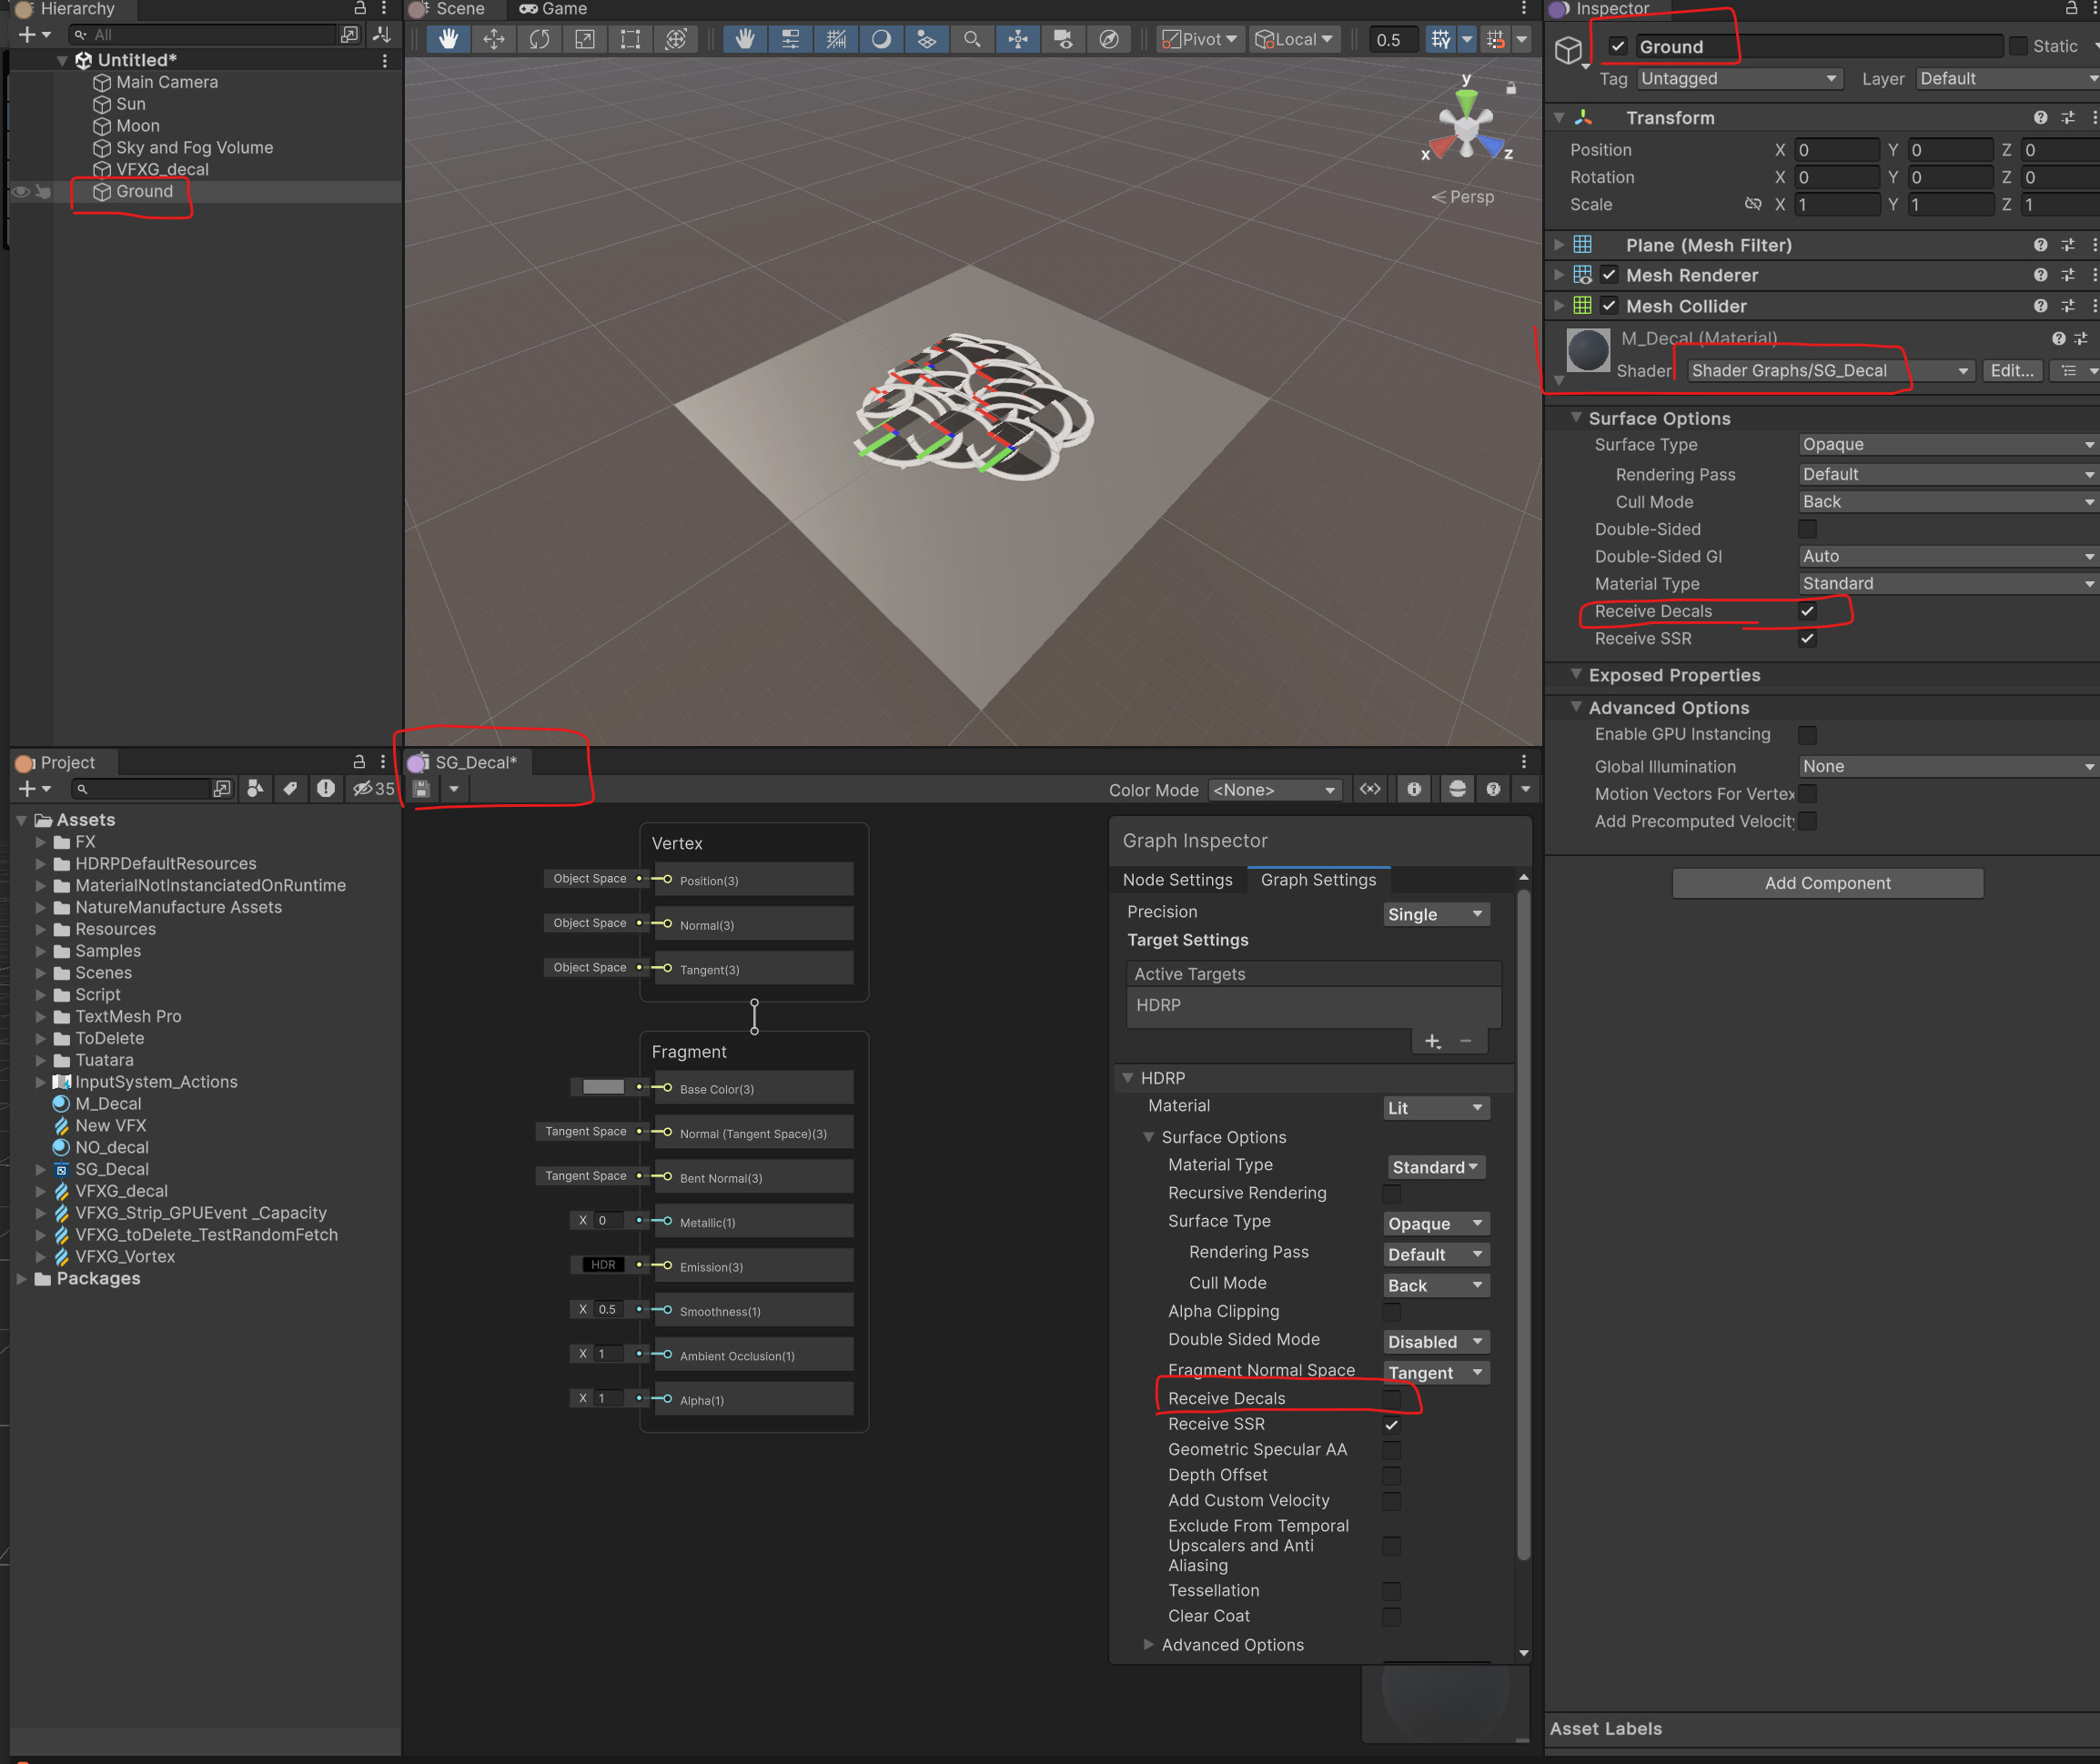Select the Rotate tool
This screenshot has height=1764, width=2100.
(x=539, y=39)
